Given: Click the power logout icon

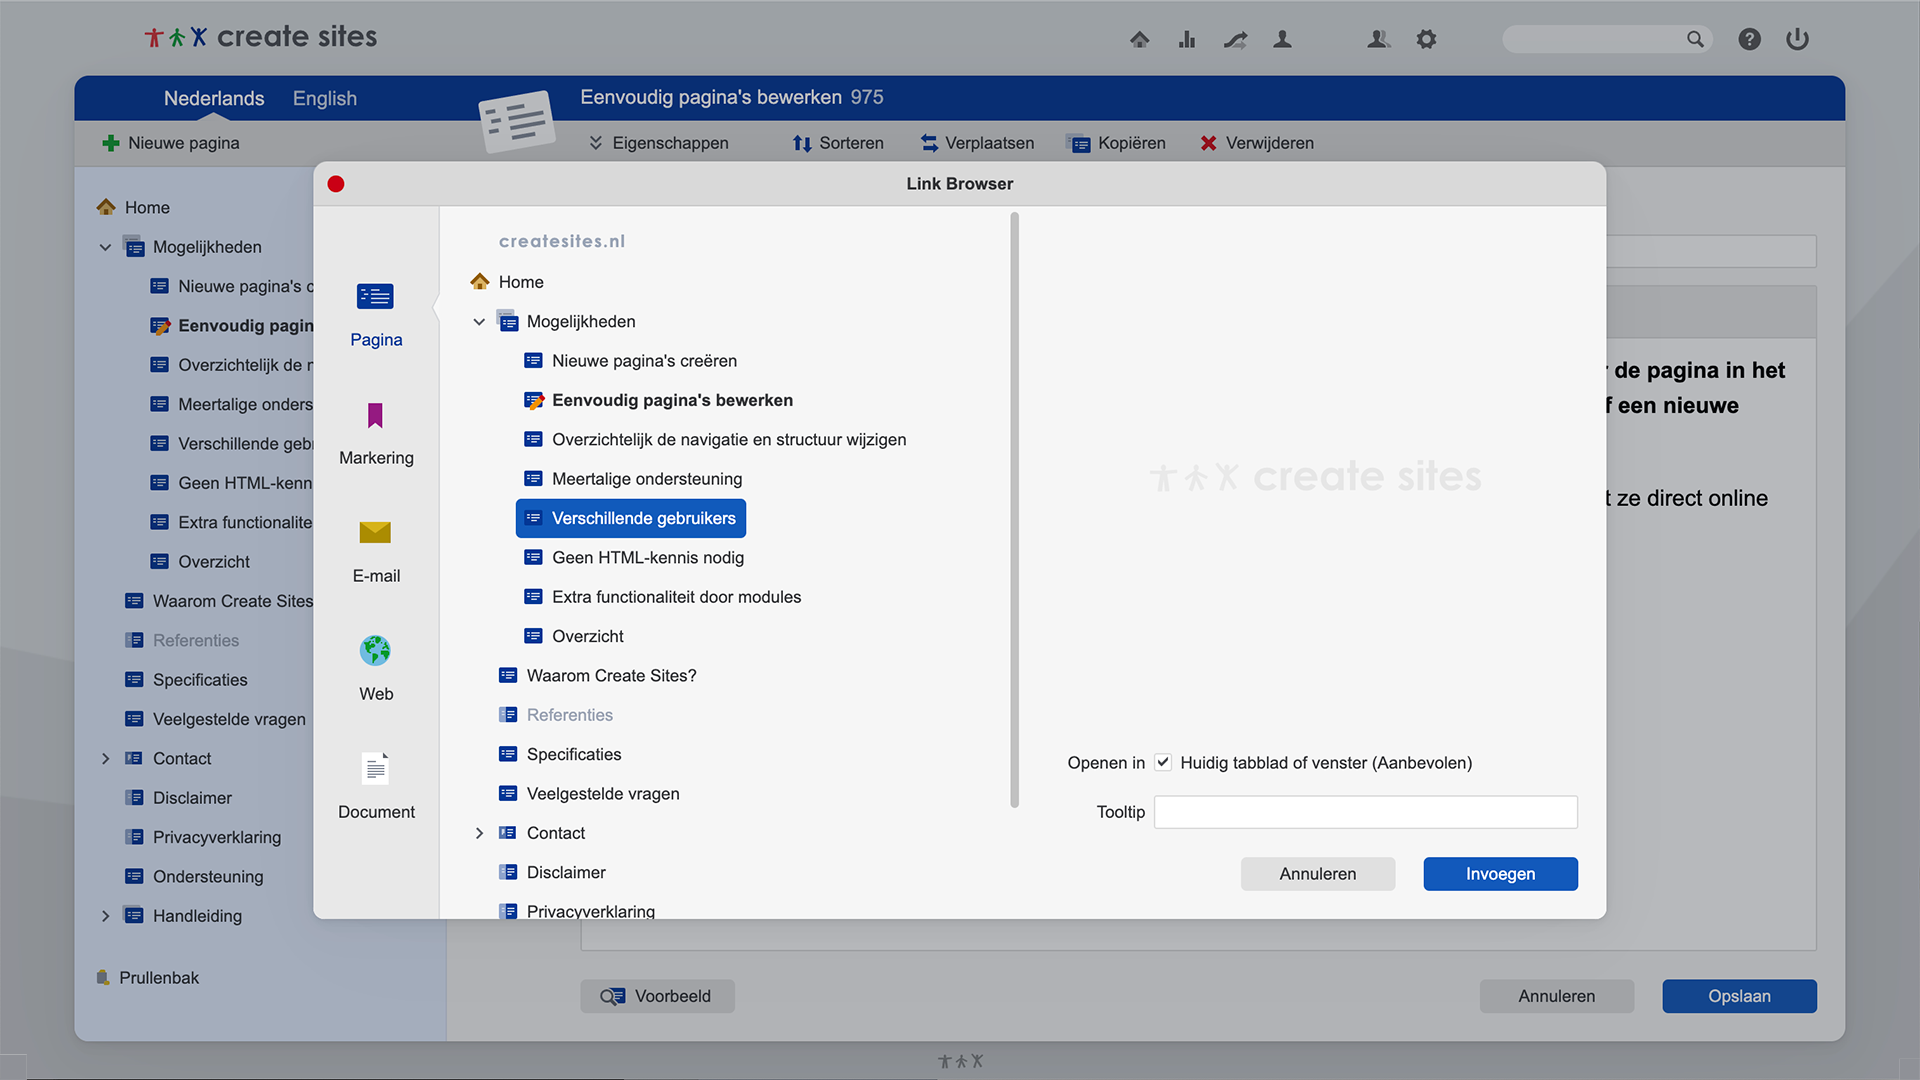Looking at the screenshot, I should [x=1797, y=39].
